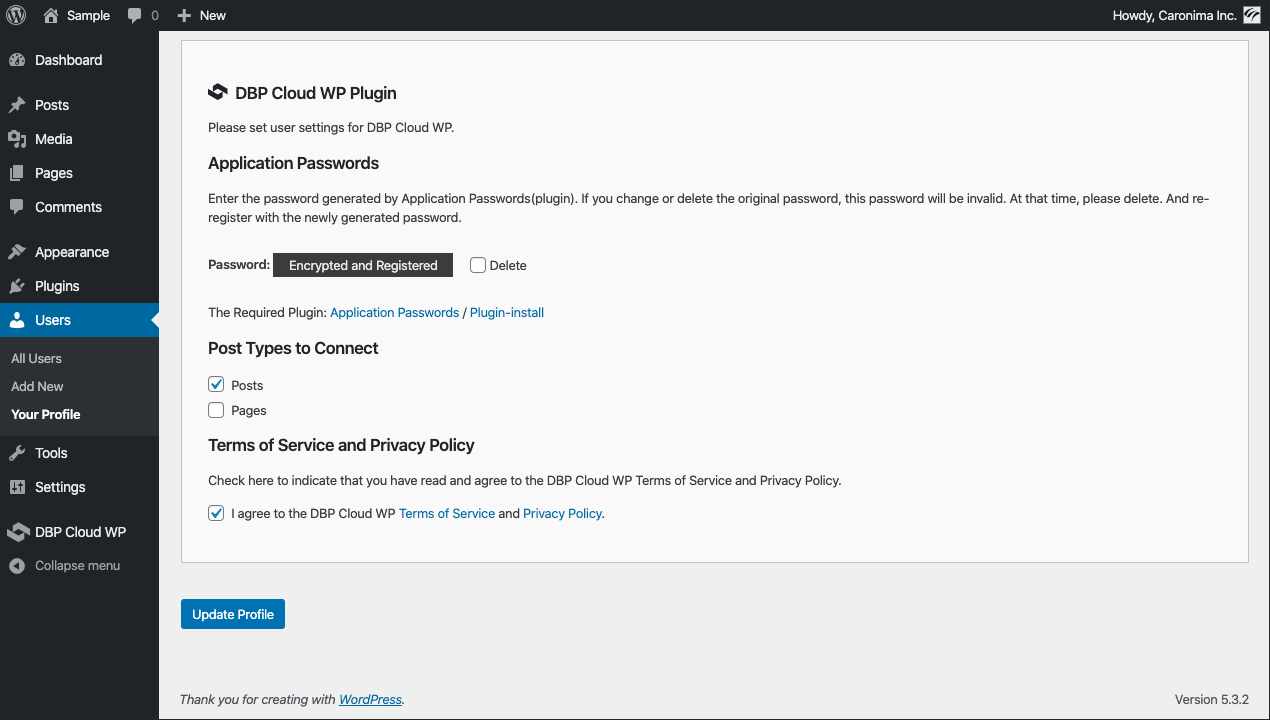Click the Post Types to Connect heading

pyautogui.click(x=293, y=348)
